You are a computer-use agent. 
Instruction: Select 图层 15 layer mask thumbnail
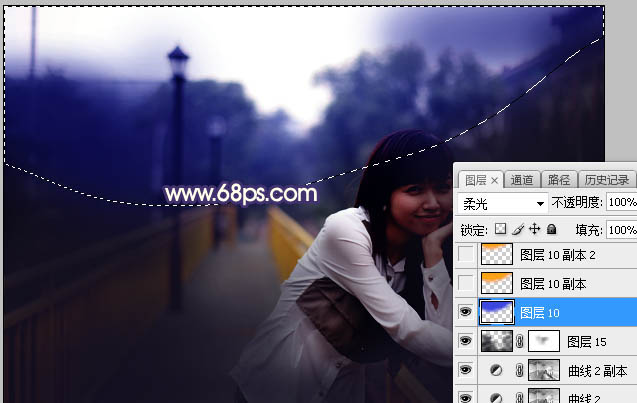tap(544, 341)
